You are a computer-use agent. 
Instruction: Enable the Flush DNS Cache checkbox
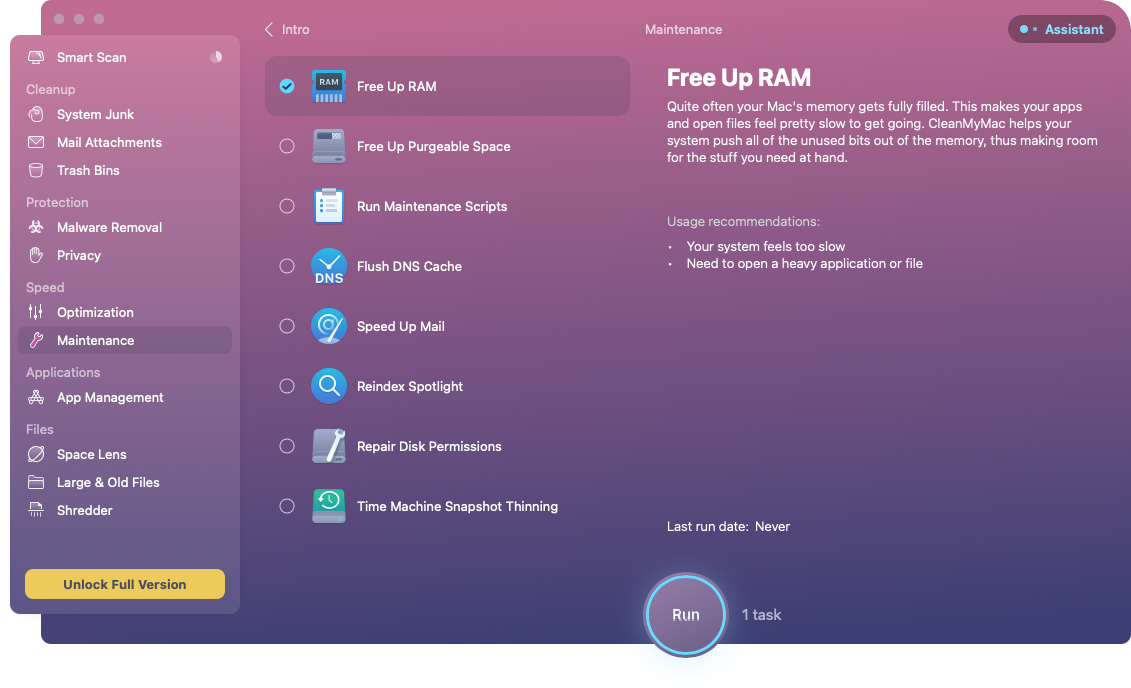[287, 266]
